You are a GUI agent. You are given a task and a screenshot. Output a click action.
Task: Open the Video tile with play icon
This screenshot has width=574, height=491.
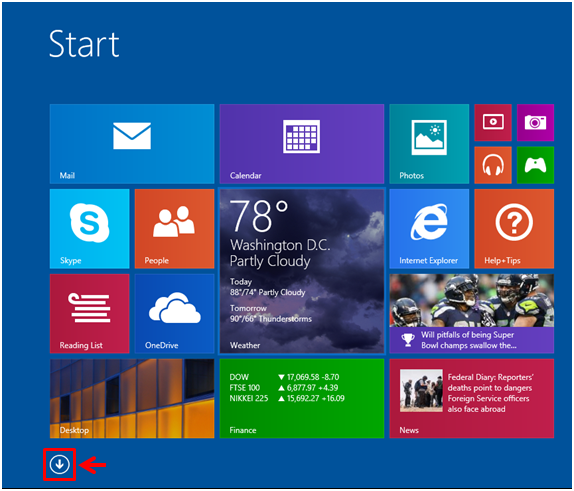pyautogui.click(x=493, y=123)
